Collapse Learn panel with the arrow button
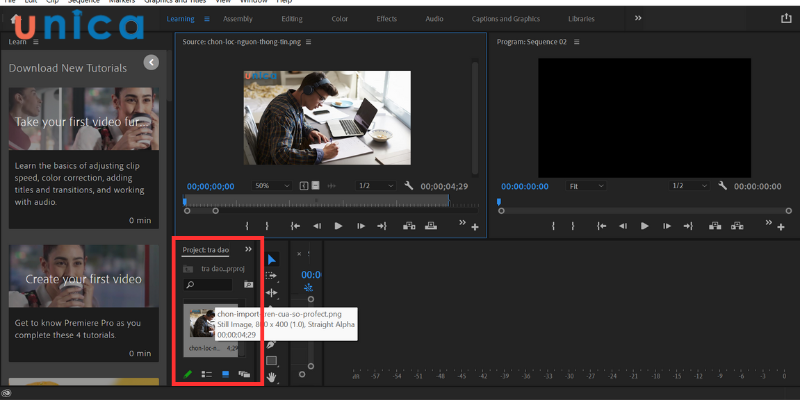Image resolution: width=800 pixels, height=400 pixels. pos(151,62)
